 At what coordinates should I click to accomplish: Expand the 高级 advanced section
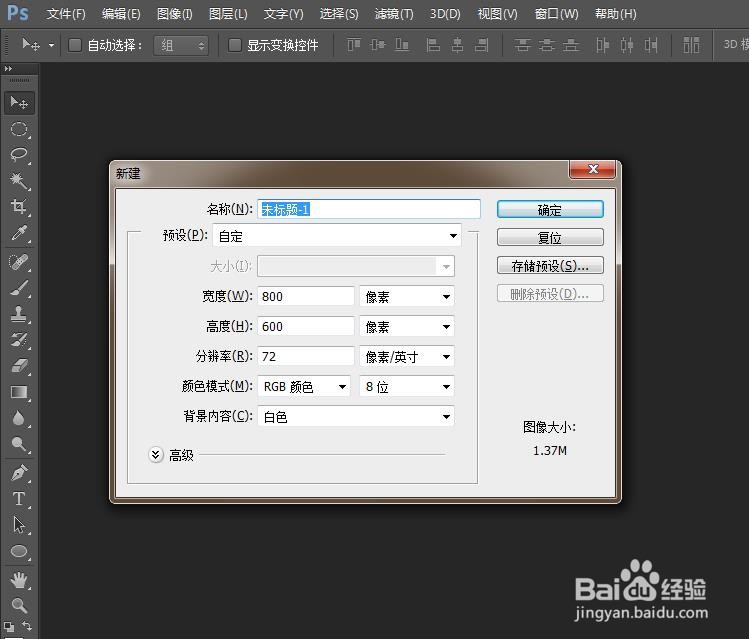pos(156,455)
